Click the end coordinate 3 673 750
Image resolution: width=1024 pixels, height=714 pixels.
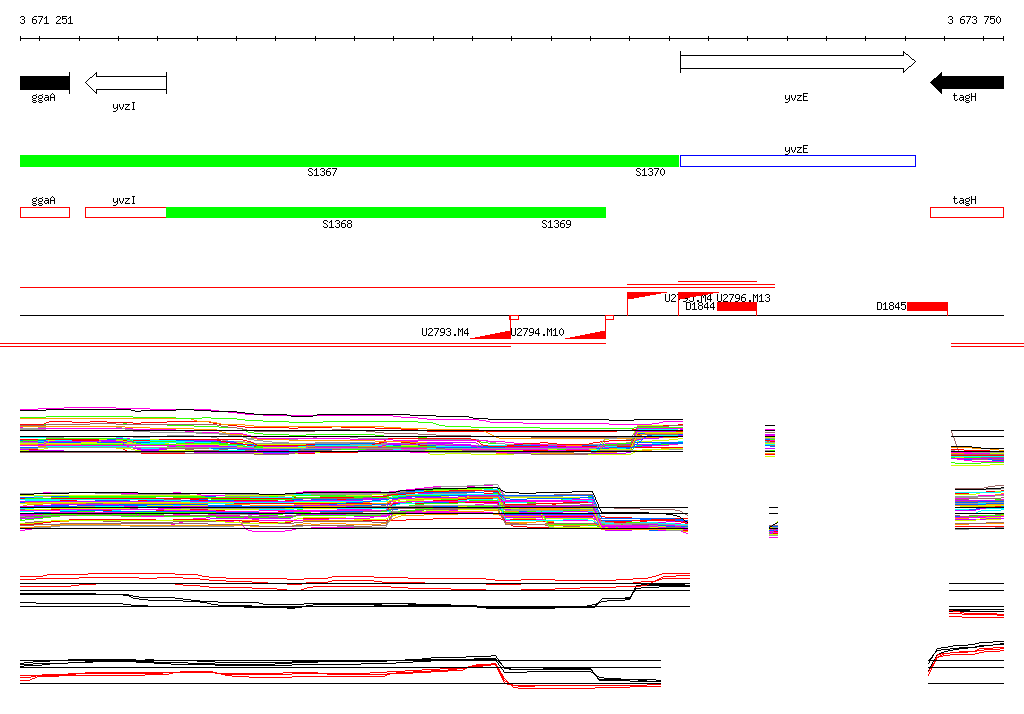974,20
